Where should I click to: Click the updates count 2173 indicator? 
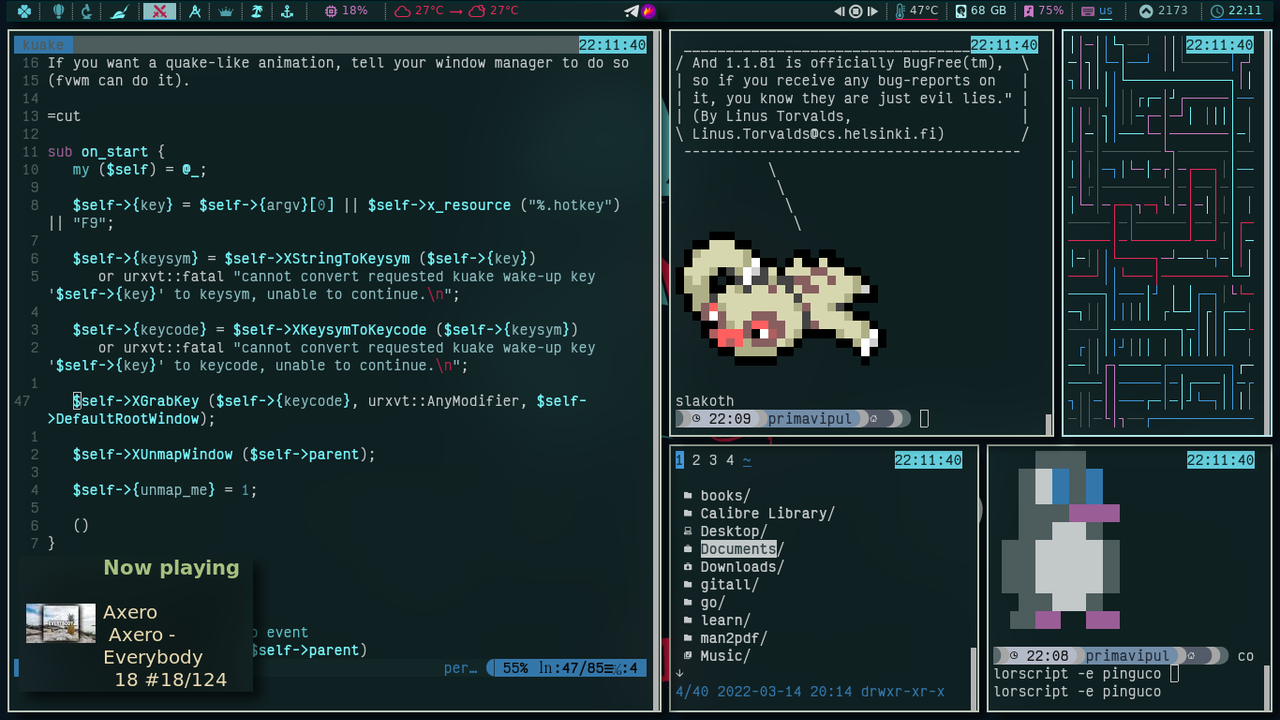(x=1164, y=11)
